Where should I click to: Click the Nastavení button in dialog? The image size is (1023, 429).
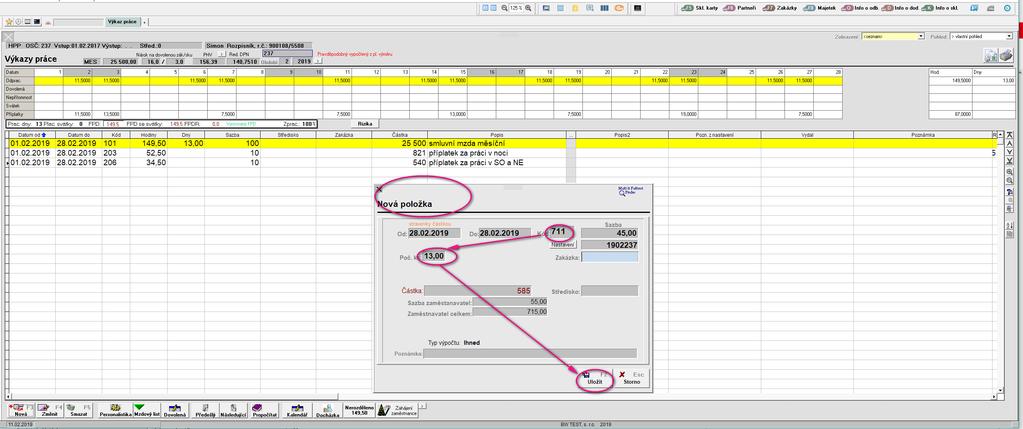pos(563,244)
